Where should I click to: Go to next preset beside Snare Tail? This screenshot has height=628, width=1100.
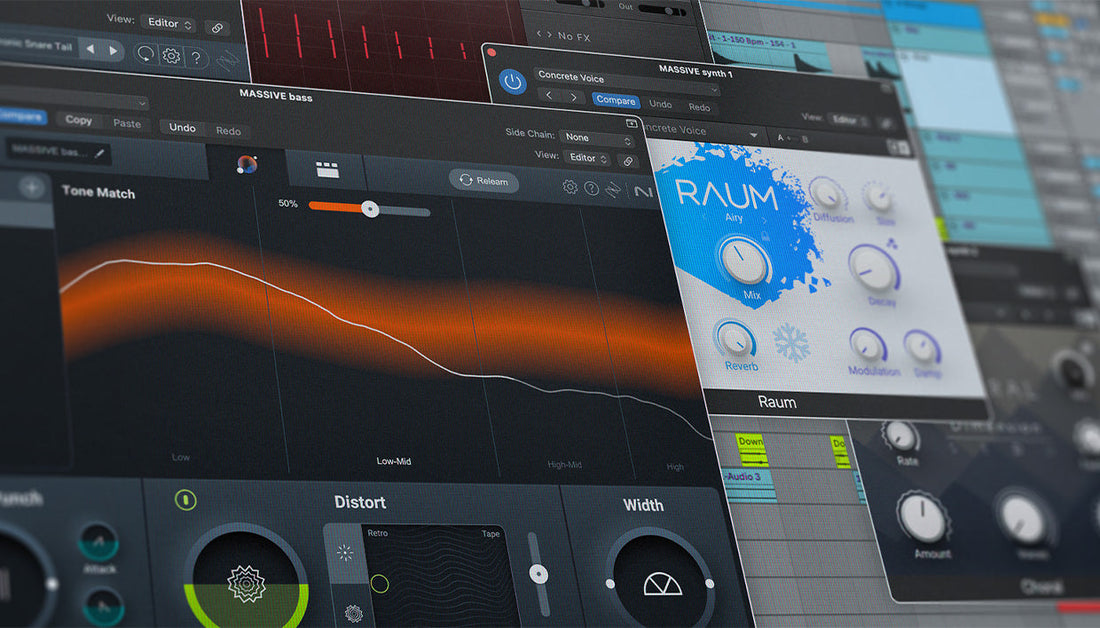click(x=114, y=51)
